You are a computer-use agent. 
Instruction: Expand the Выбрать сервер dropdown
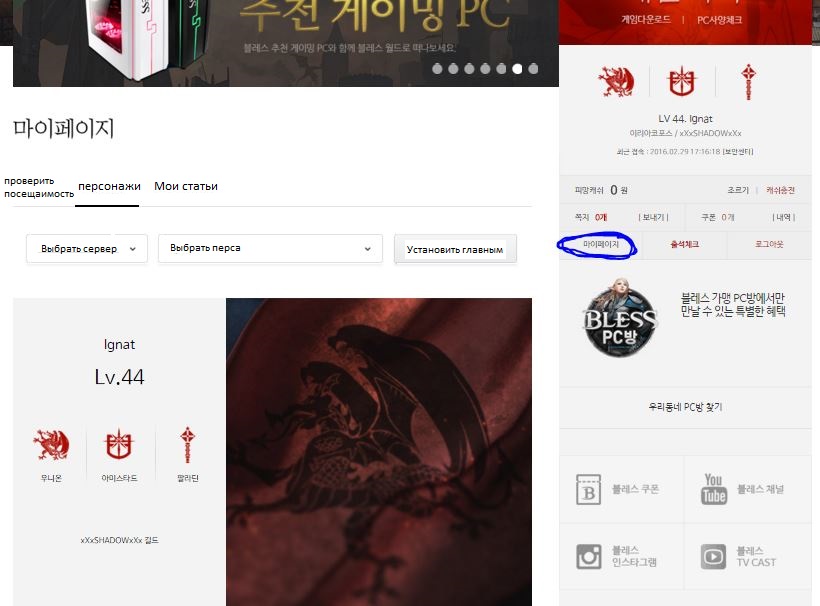coord(87,249)
